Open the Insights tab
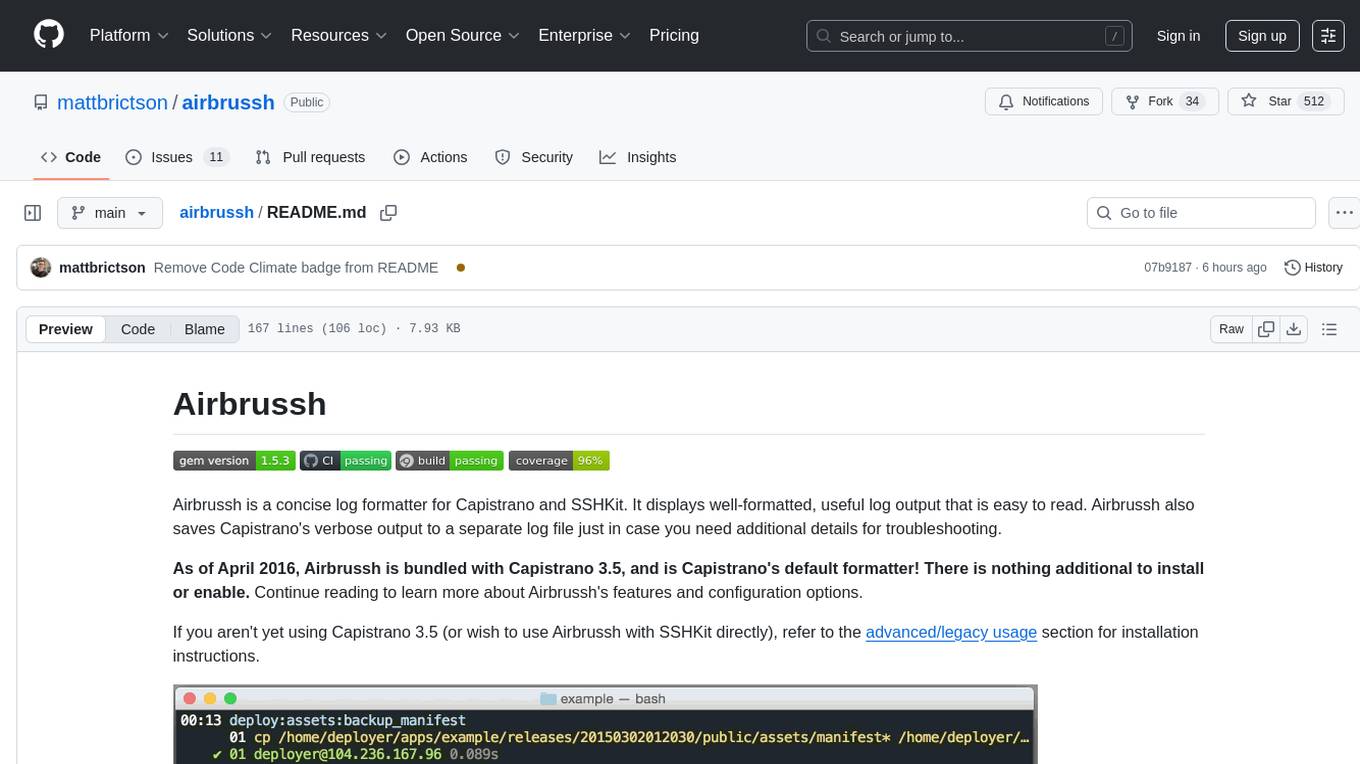The height and width of the screenshot is (764, 1360). click(638, 157)
